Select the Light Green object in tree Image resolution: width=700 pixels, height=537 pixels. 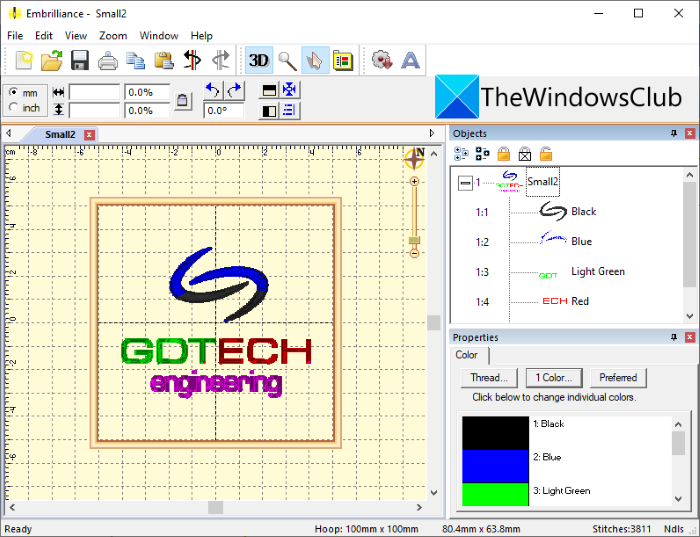(x=597, y=271)
